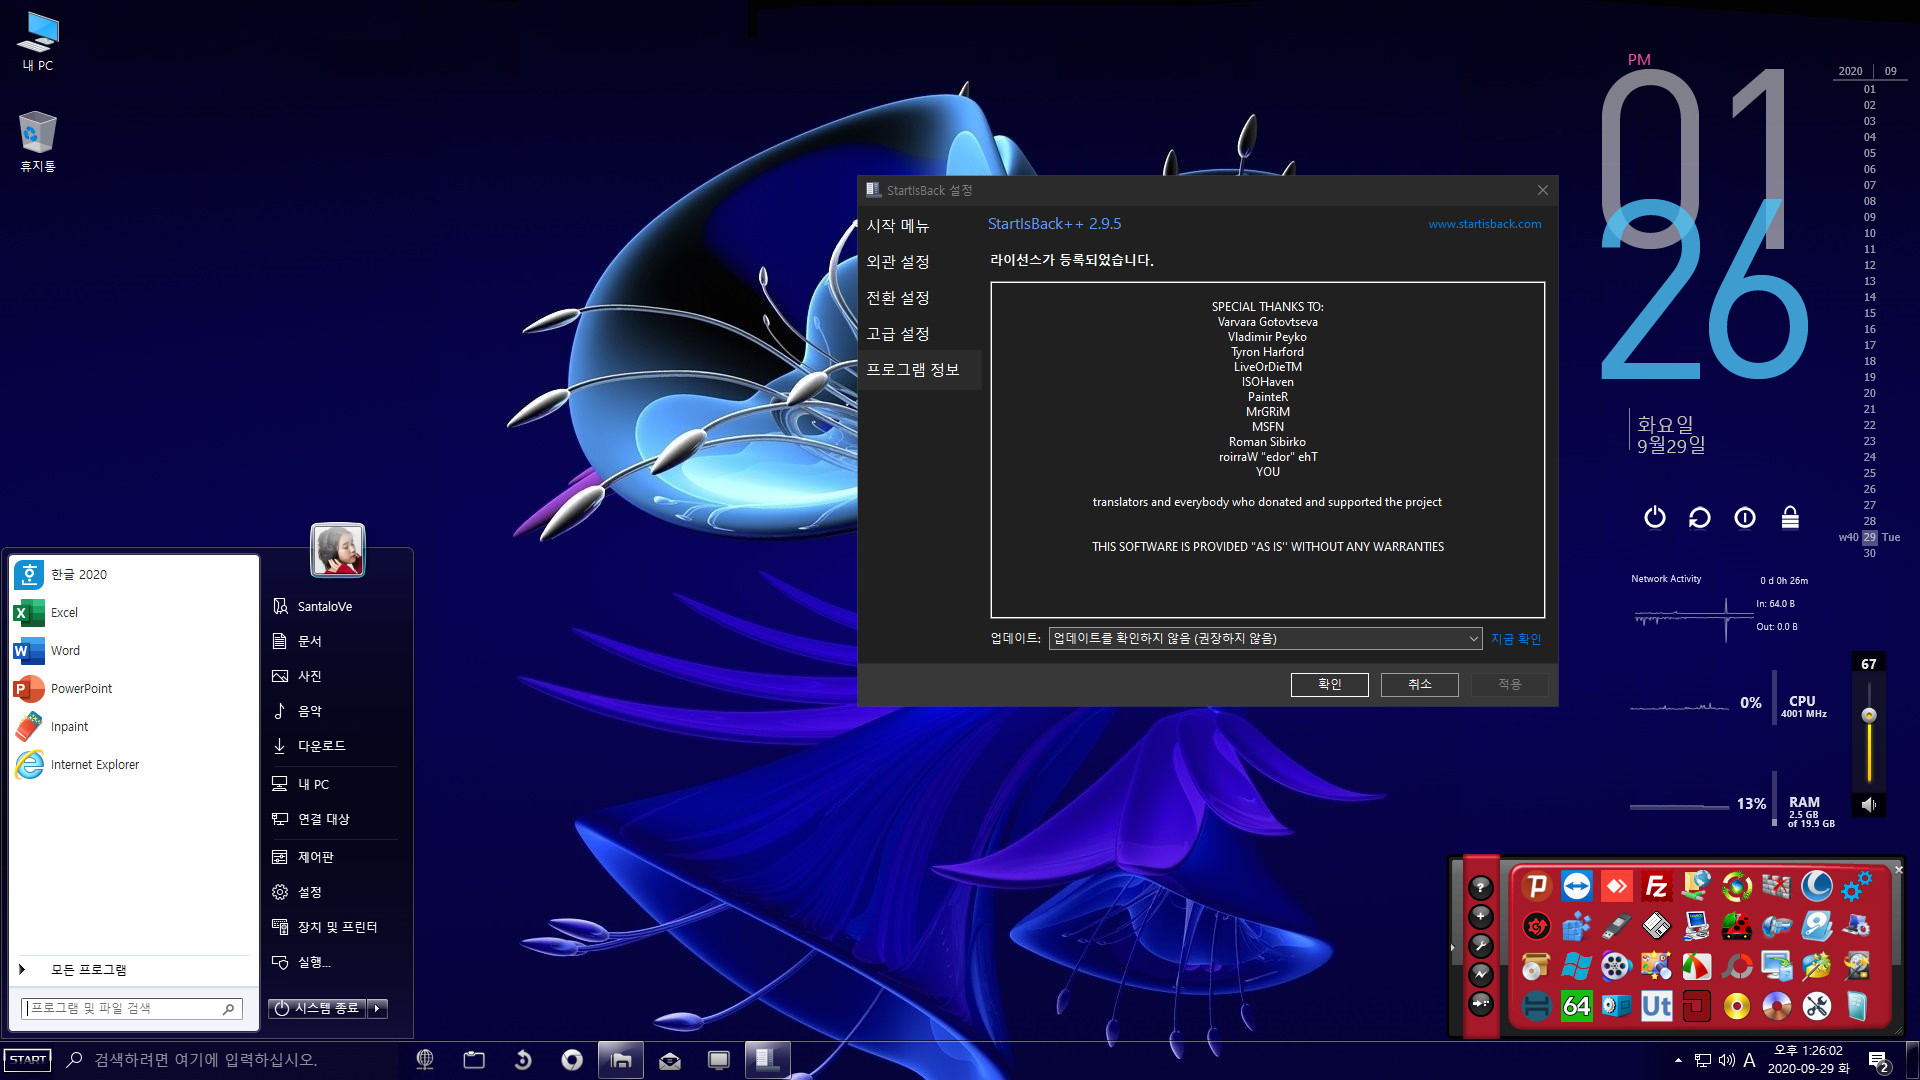Open the mail envelope icon on taskbar

[x=670, y=1061]
